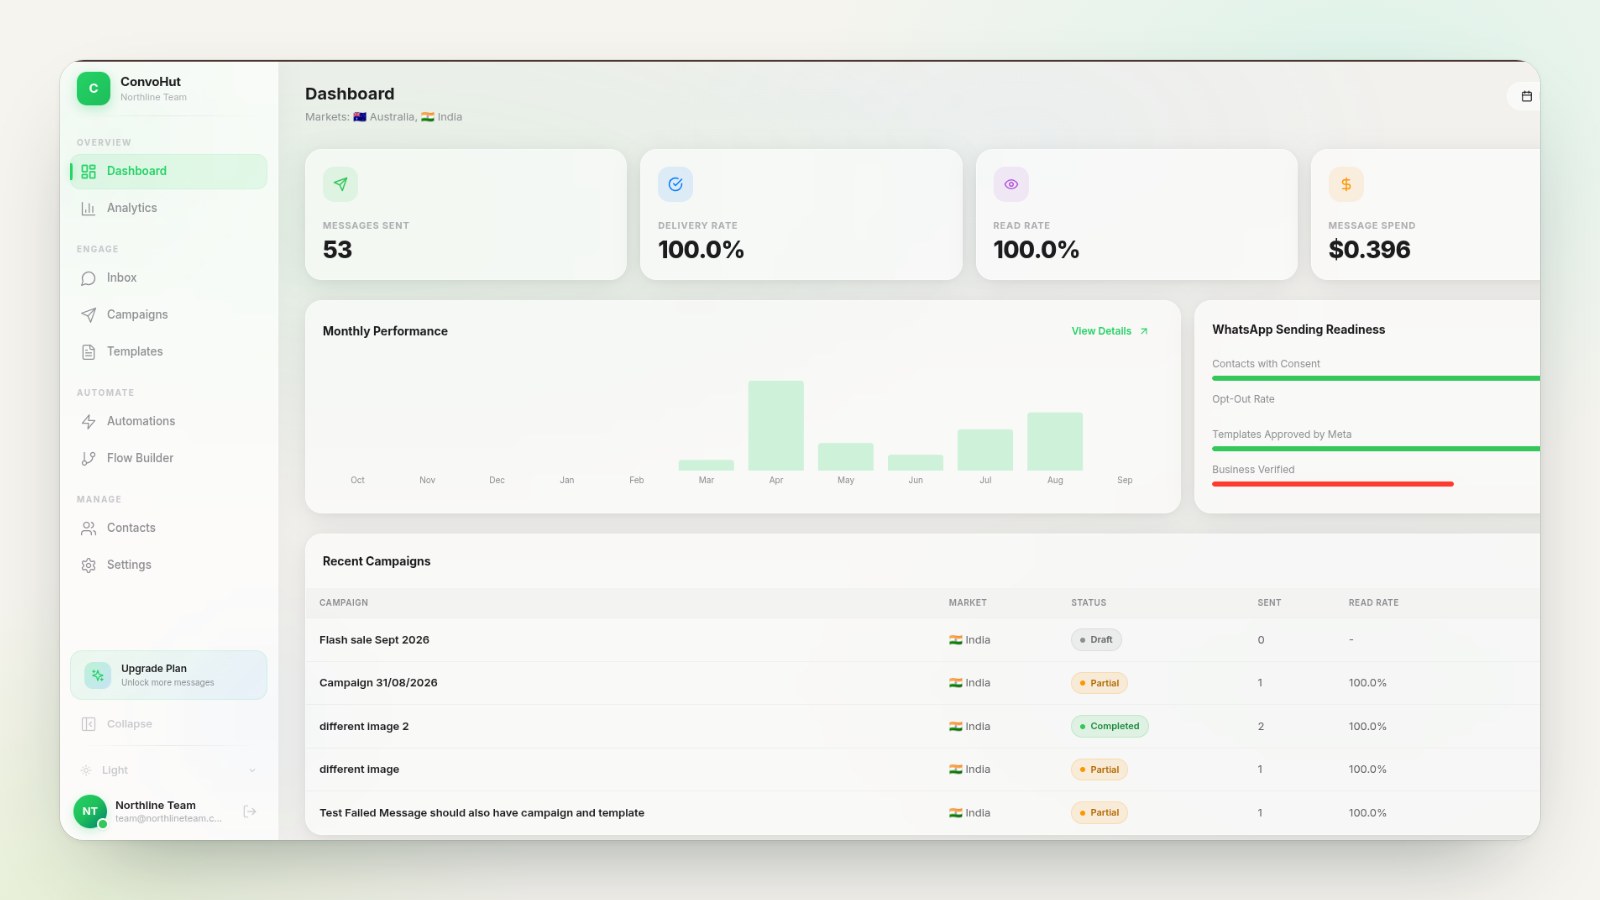Click the Collapse panel icon

(88, 724)
